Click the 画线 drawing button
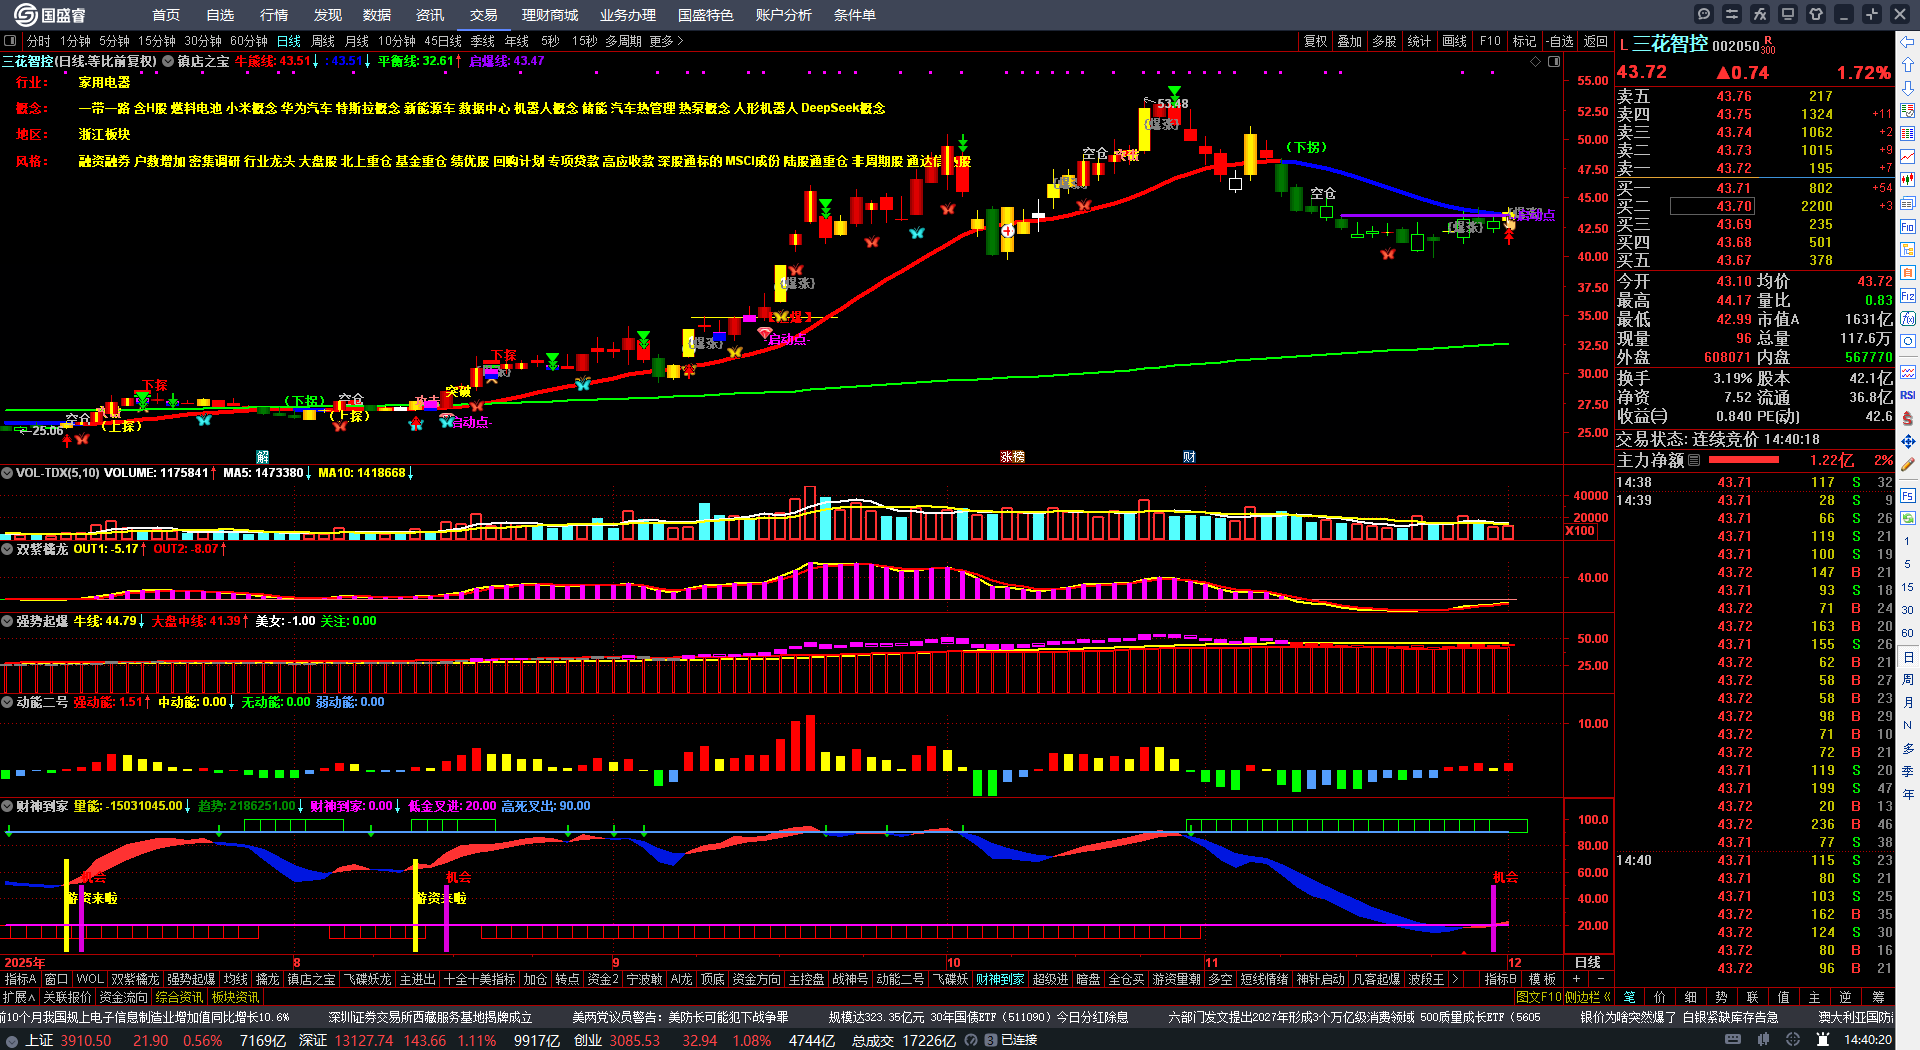 point(1455,41)
